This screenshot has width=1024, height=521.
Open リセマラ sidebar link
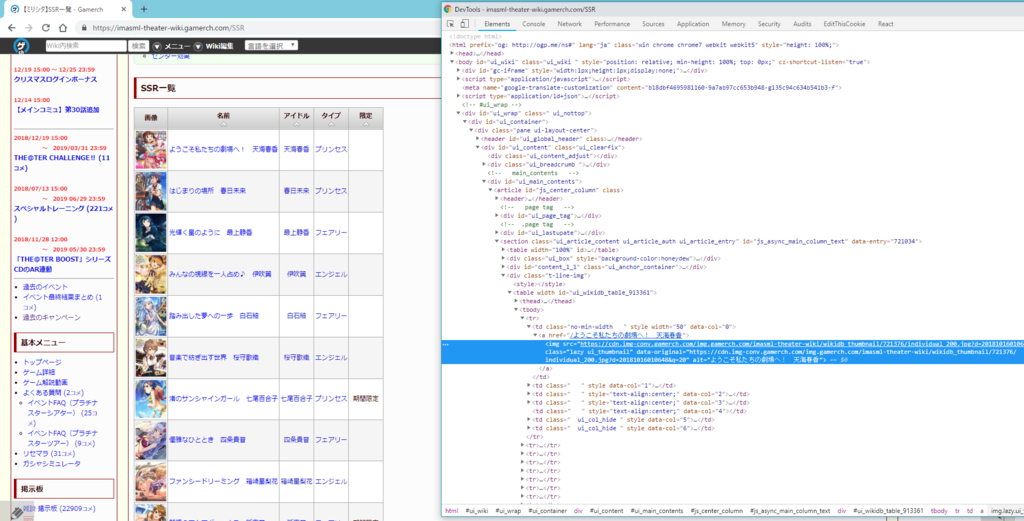click(x=37, y=454)
